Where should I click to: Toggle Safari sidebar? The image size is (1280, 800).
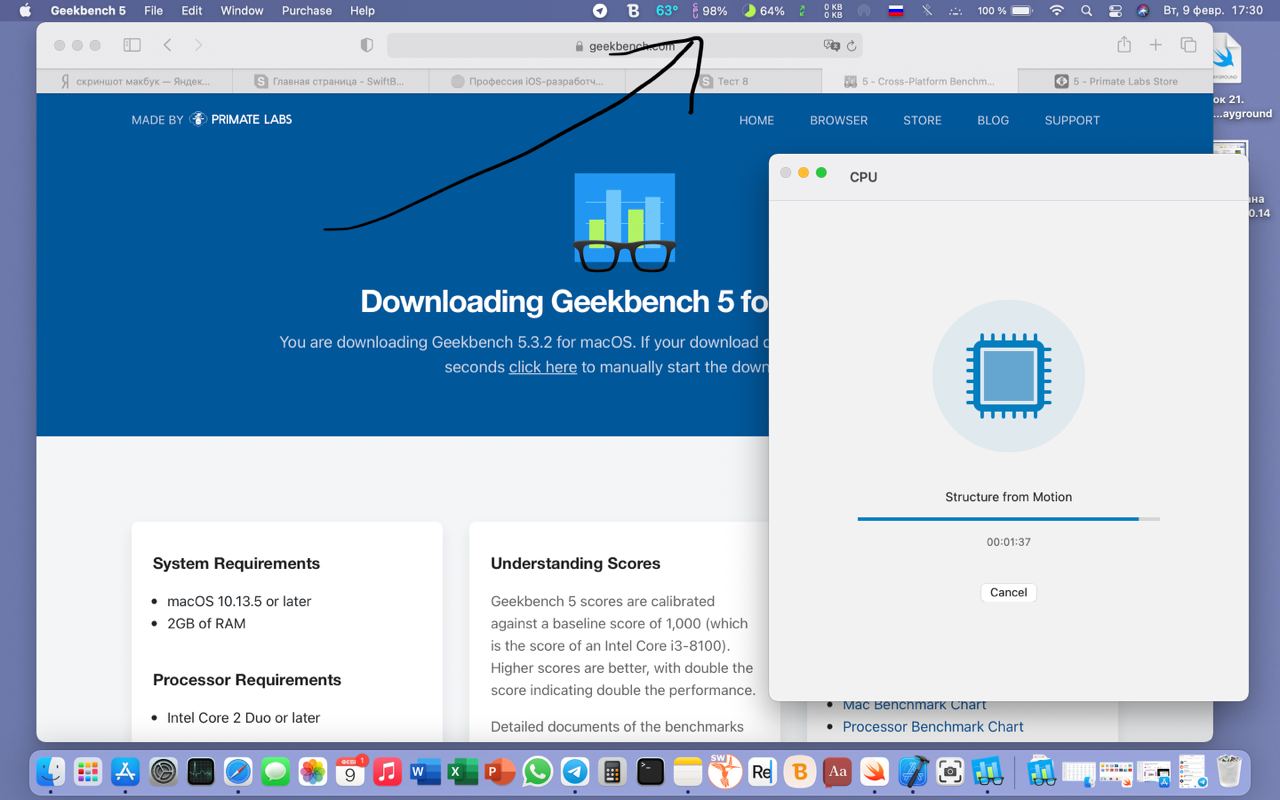(x=132, y=45)
